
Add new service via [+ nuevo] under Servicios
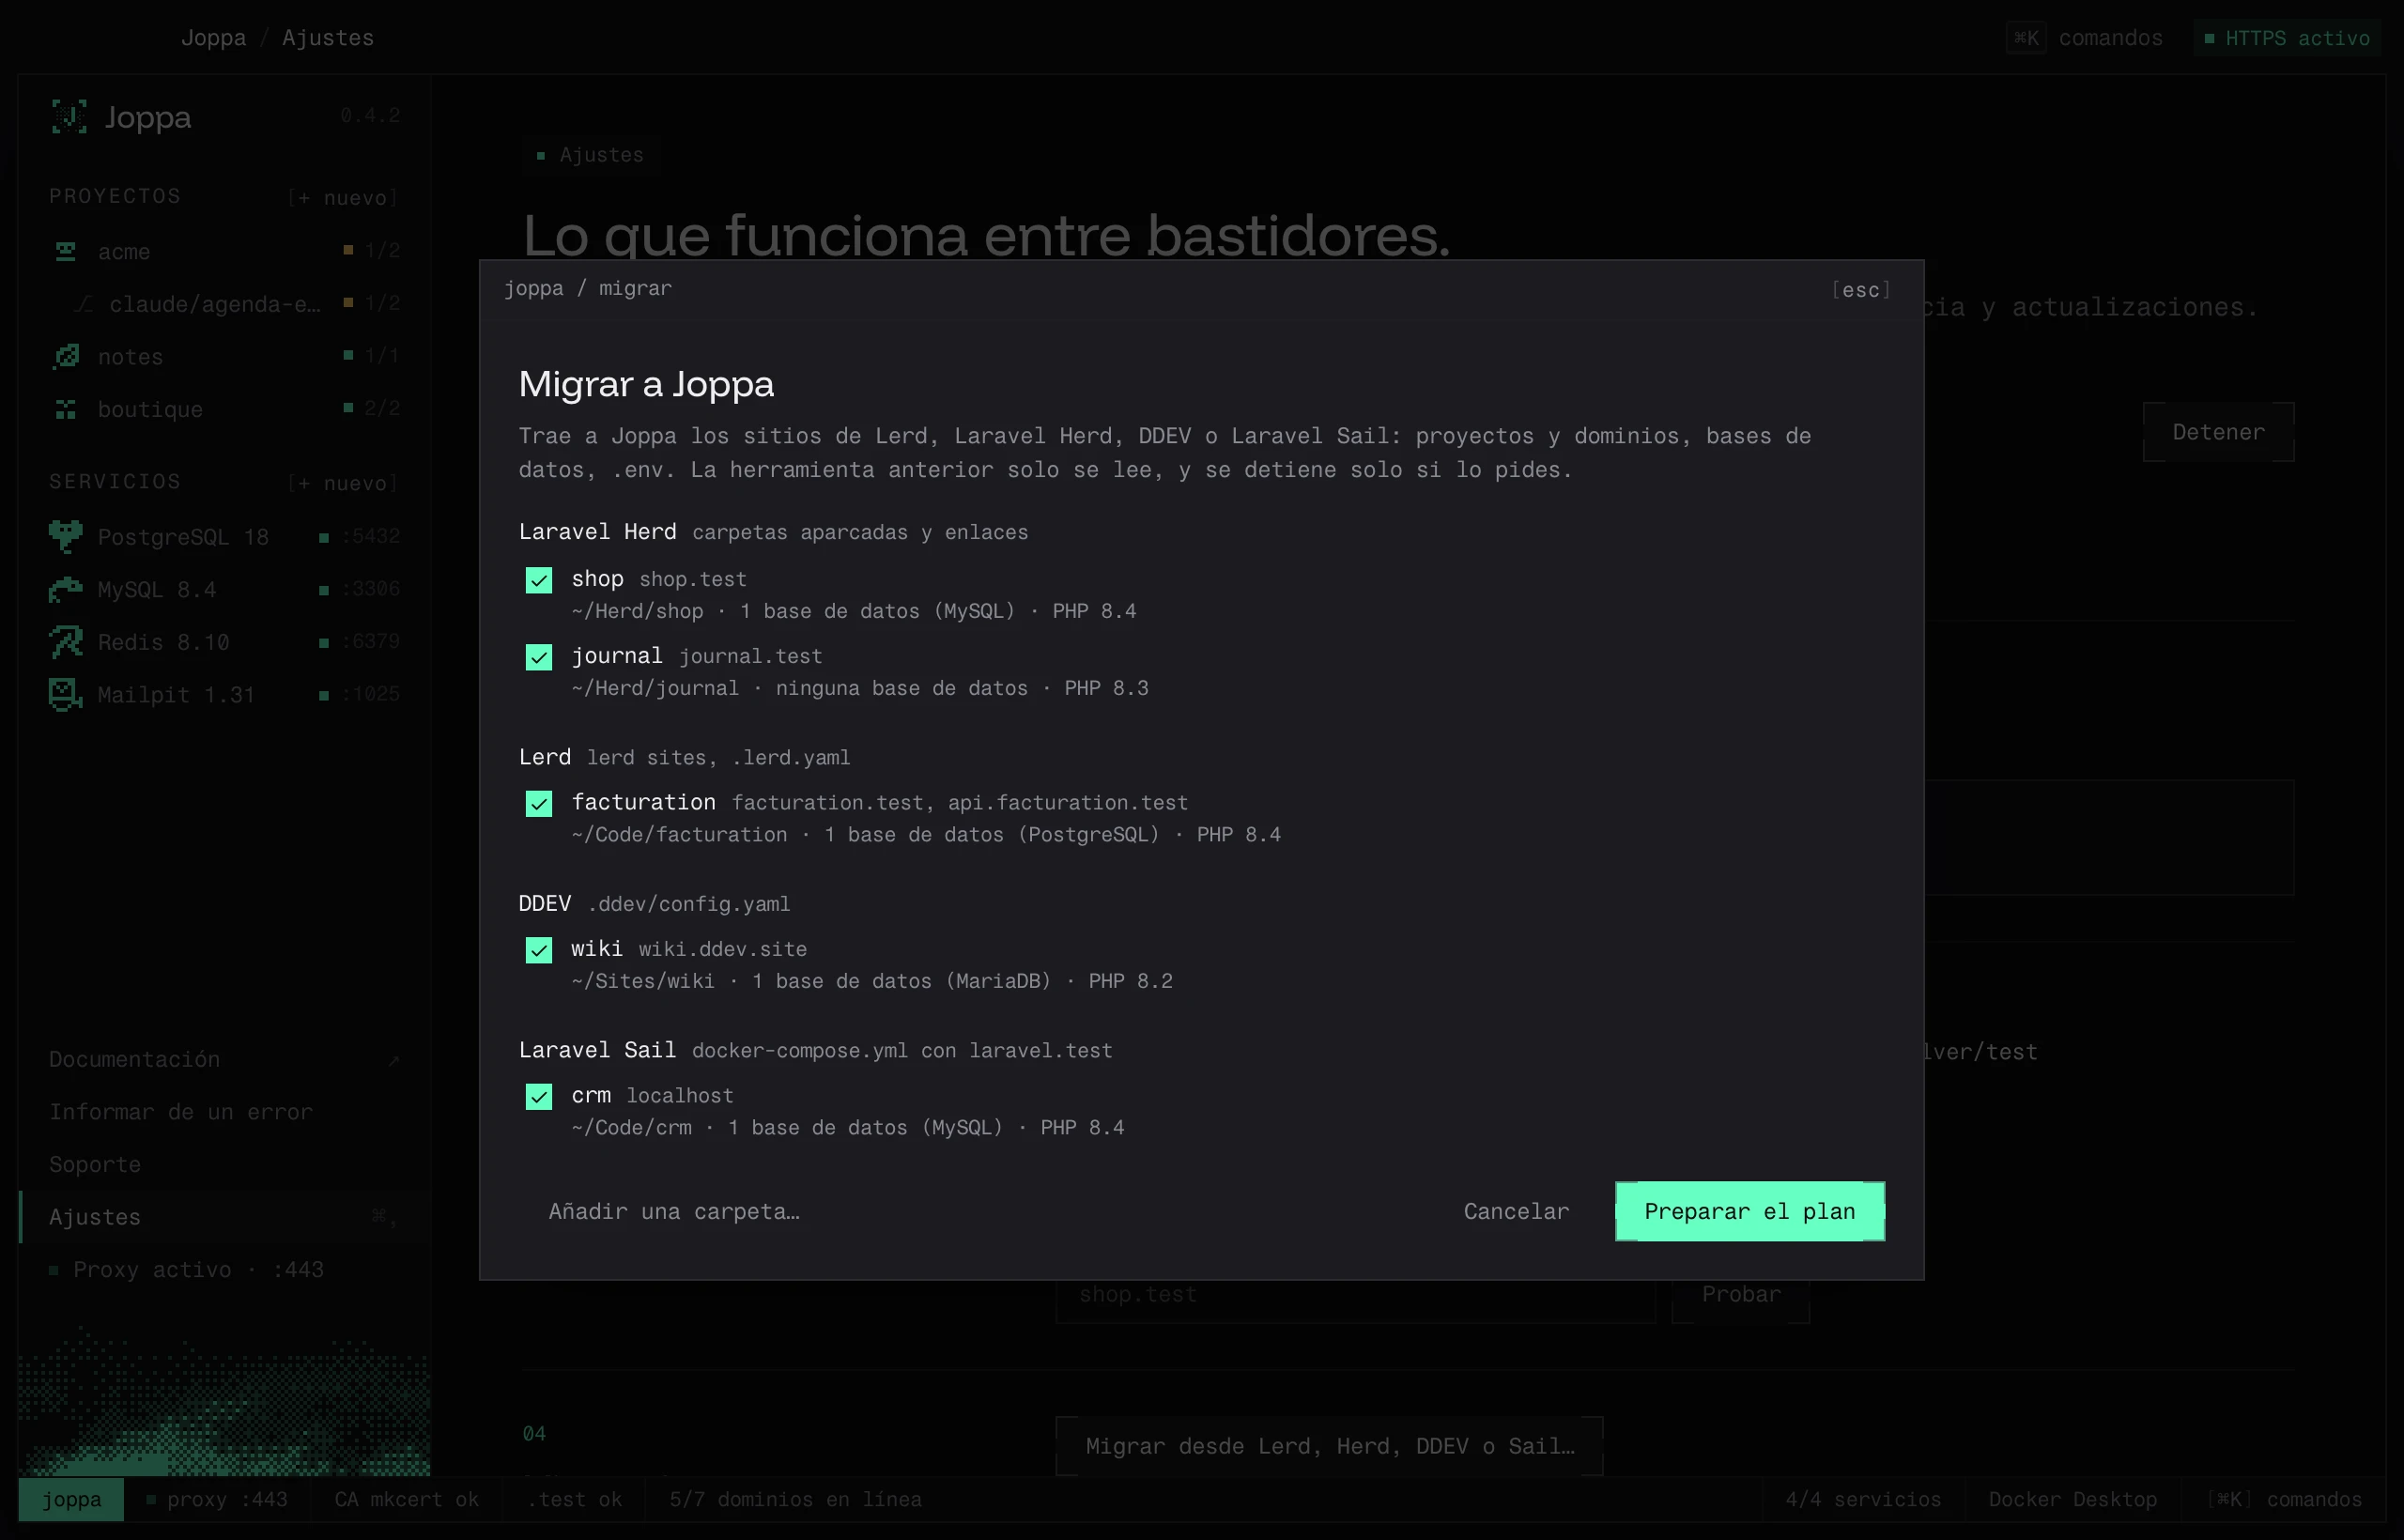[343, 484]
